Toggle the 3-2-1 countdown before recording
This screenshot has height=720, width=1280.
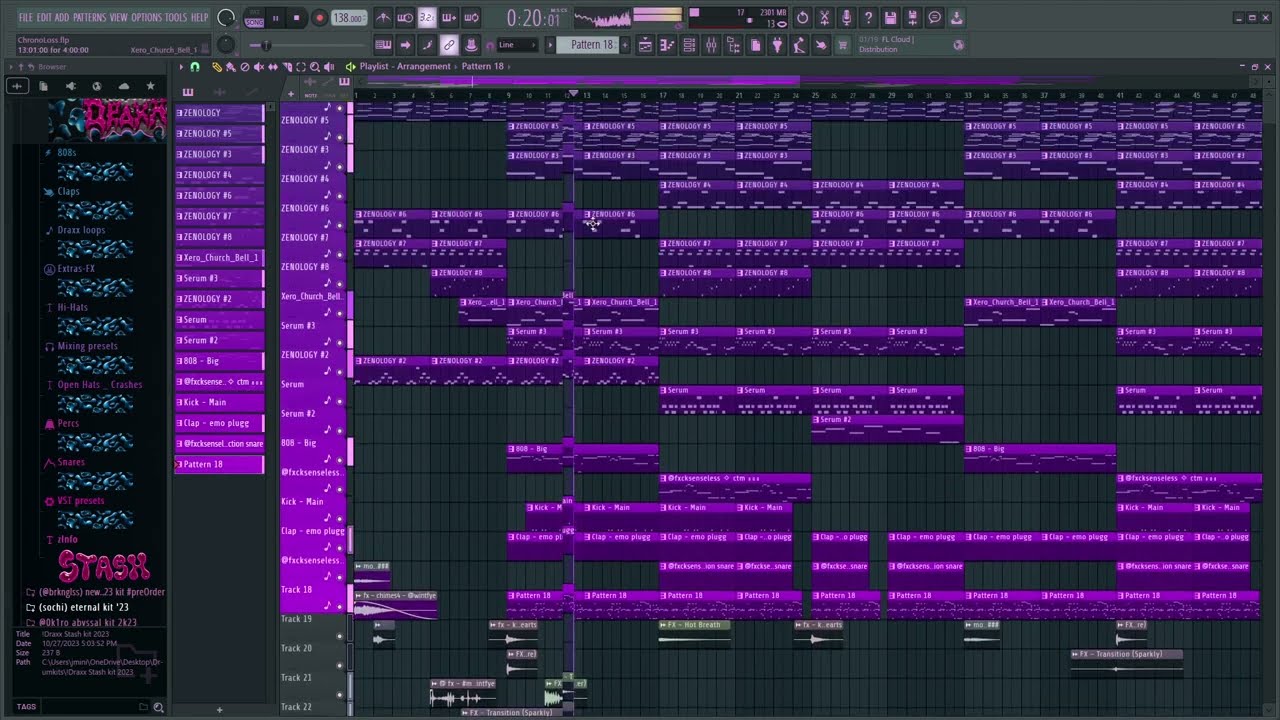click(x=427, y=18)
